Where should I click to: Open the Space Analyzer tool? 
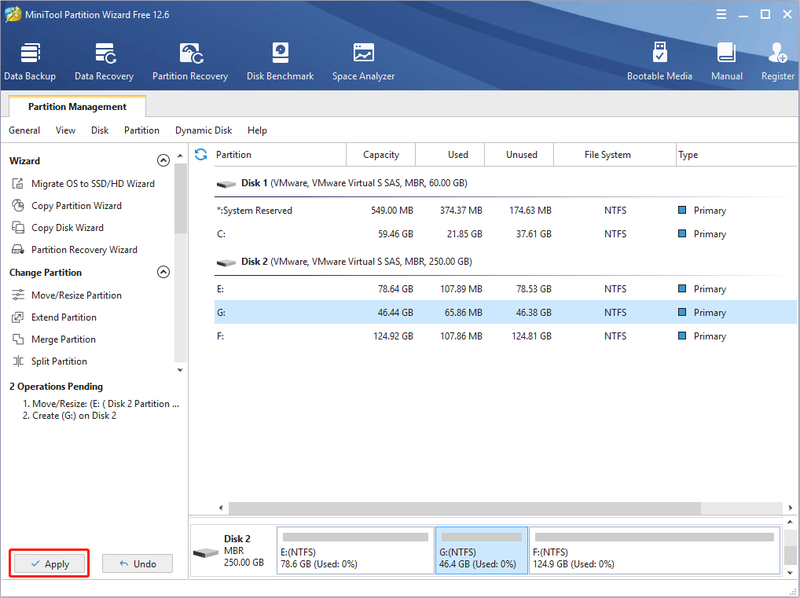363,62
